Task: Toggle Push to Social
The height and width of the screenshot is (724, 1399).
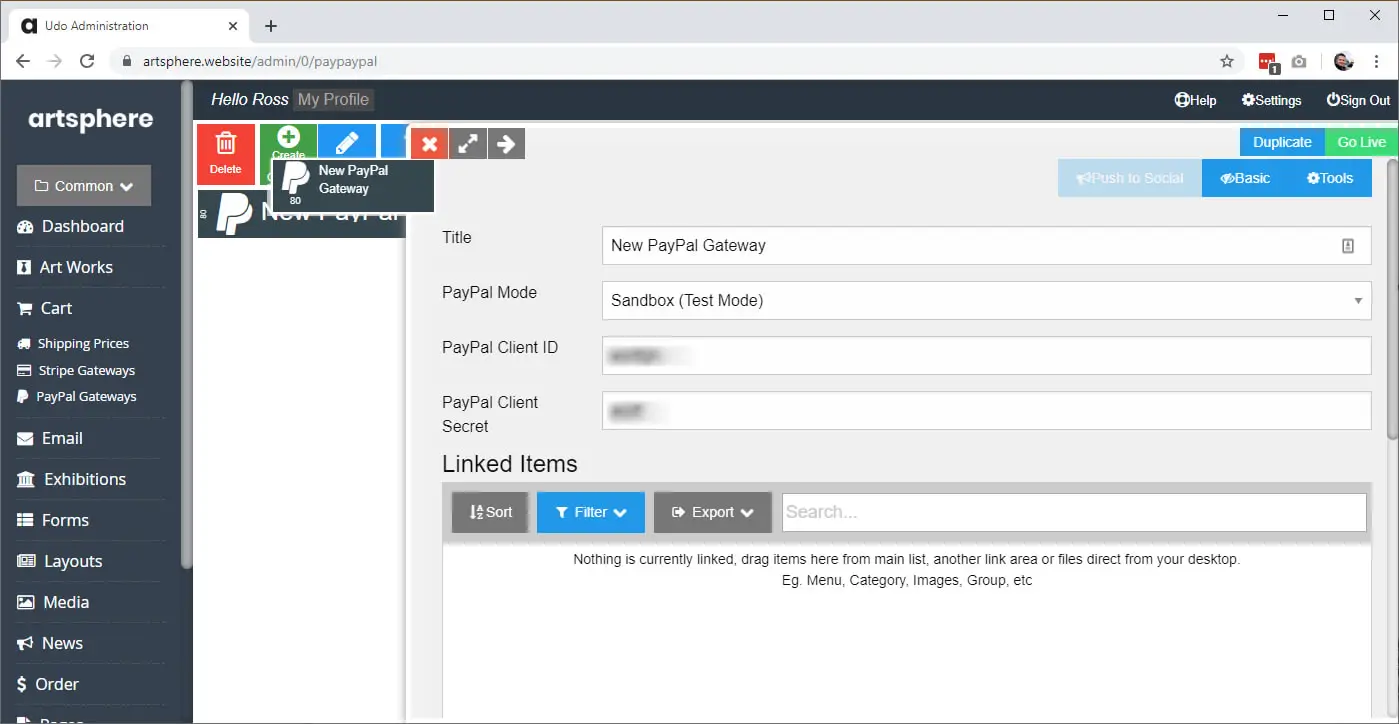Action: coord(1129,177)
